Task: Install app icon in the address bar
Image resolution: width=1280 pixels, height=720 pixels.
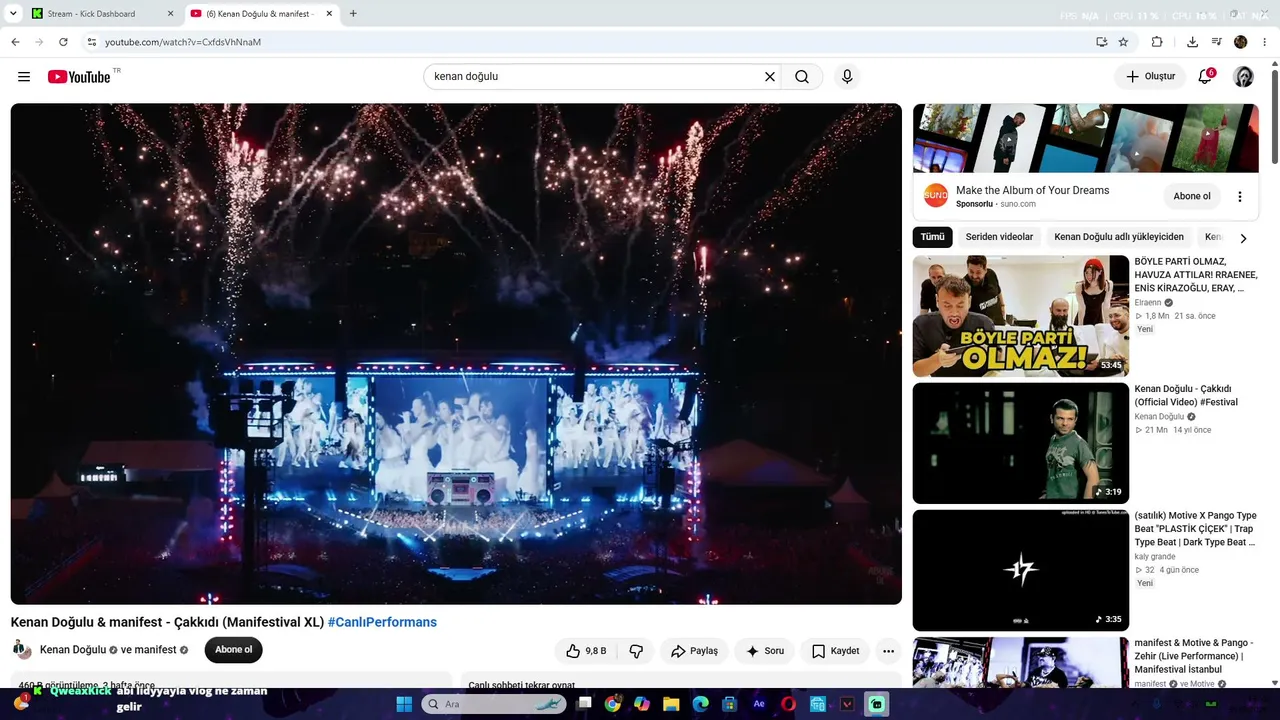Action: tap(1101, 42)
